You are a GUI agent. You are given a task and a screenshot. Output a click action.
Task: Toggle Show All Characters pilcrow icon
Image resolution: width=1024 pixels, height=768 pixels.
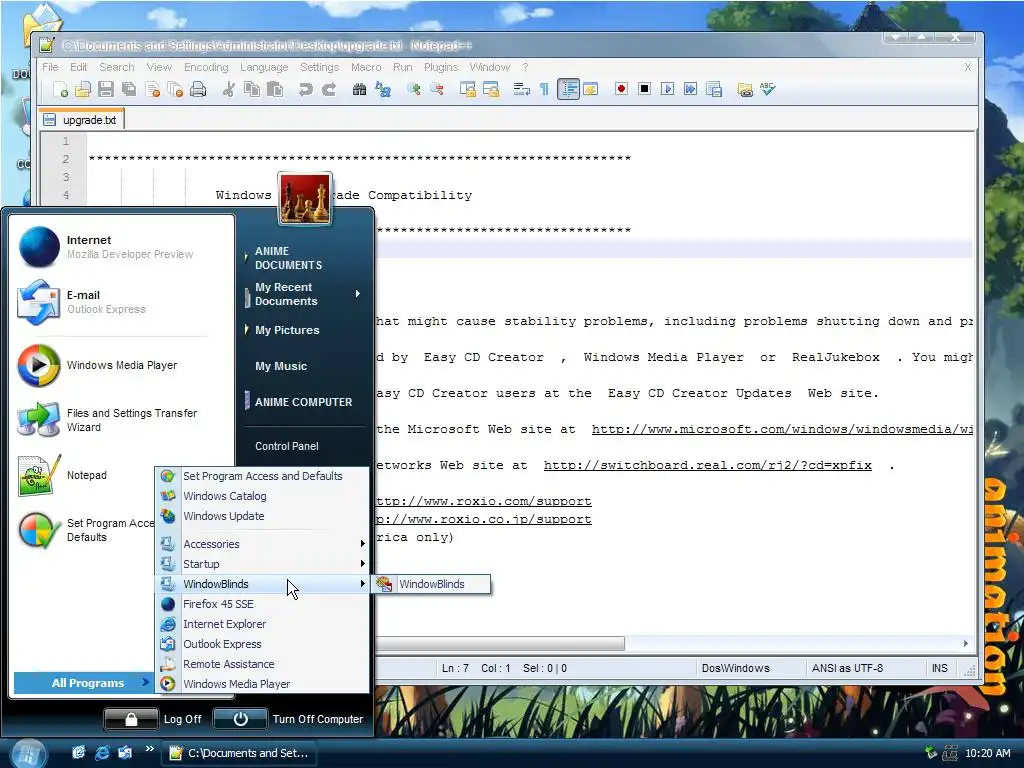pos(544,89)
